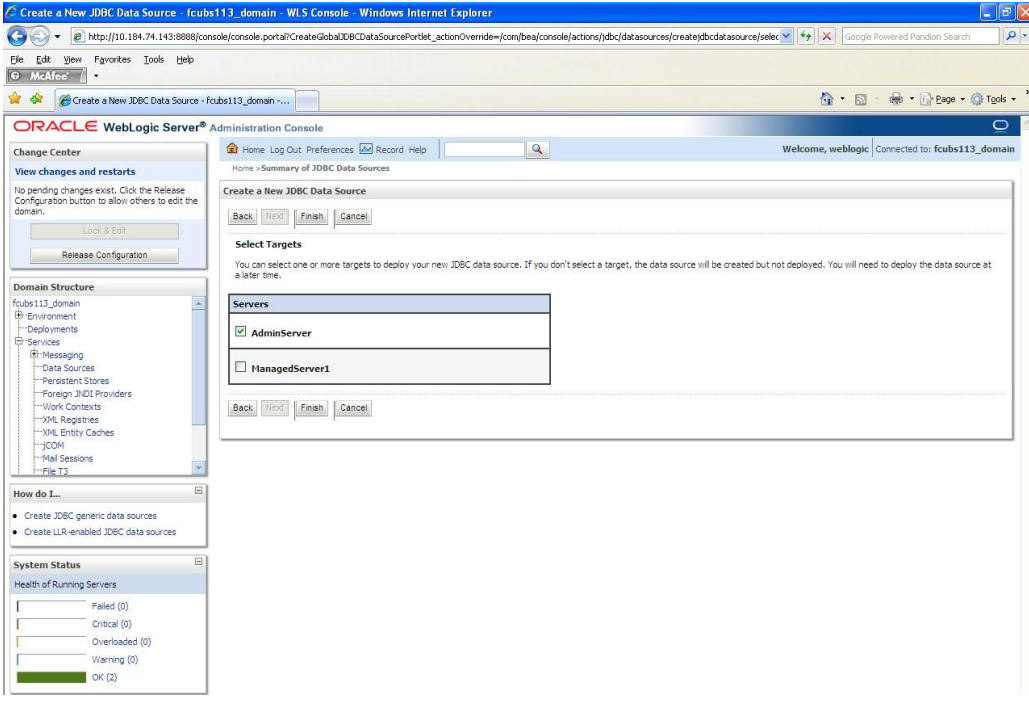1029x703 pixels.
Task: Expand the Environment tree node
Action: 19,316
